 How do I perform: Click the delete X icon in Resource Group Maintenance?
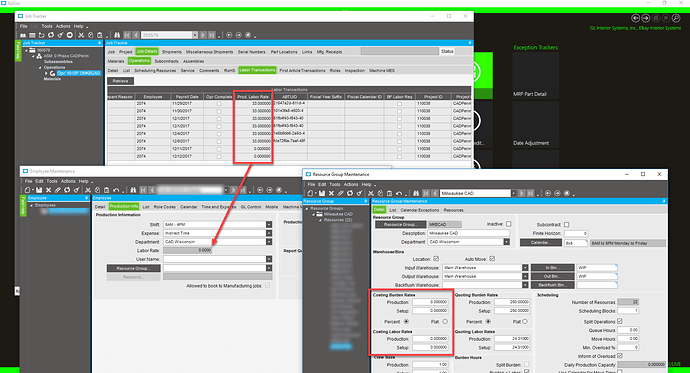click(x=331, y=193)
